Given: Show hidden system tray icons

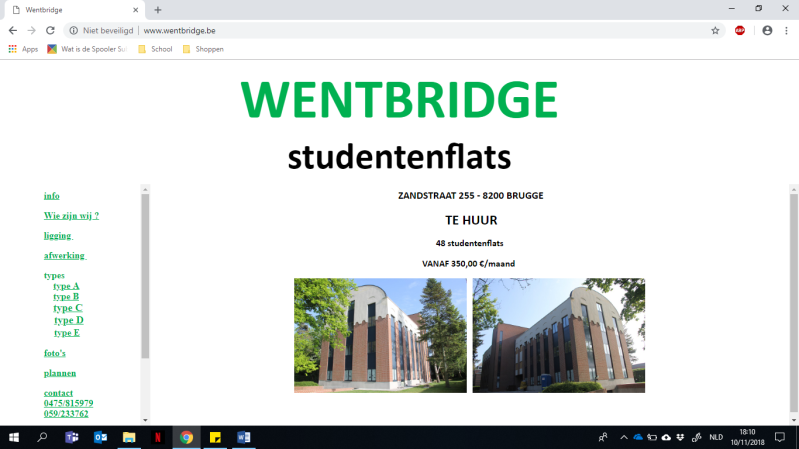Looking at the screenshot, I should coord(624,437).
